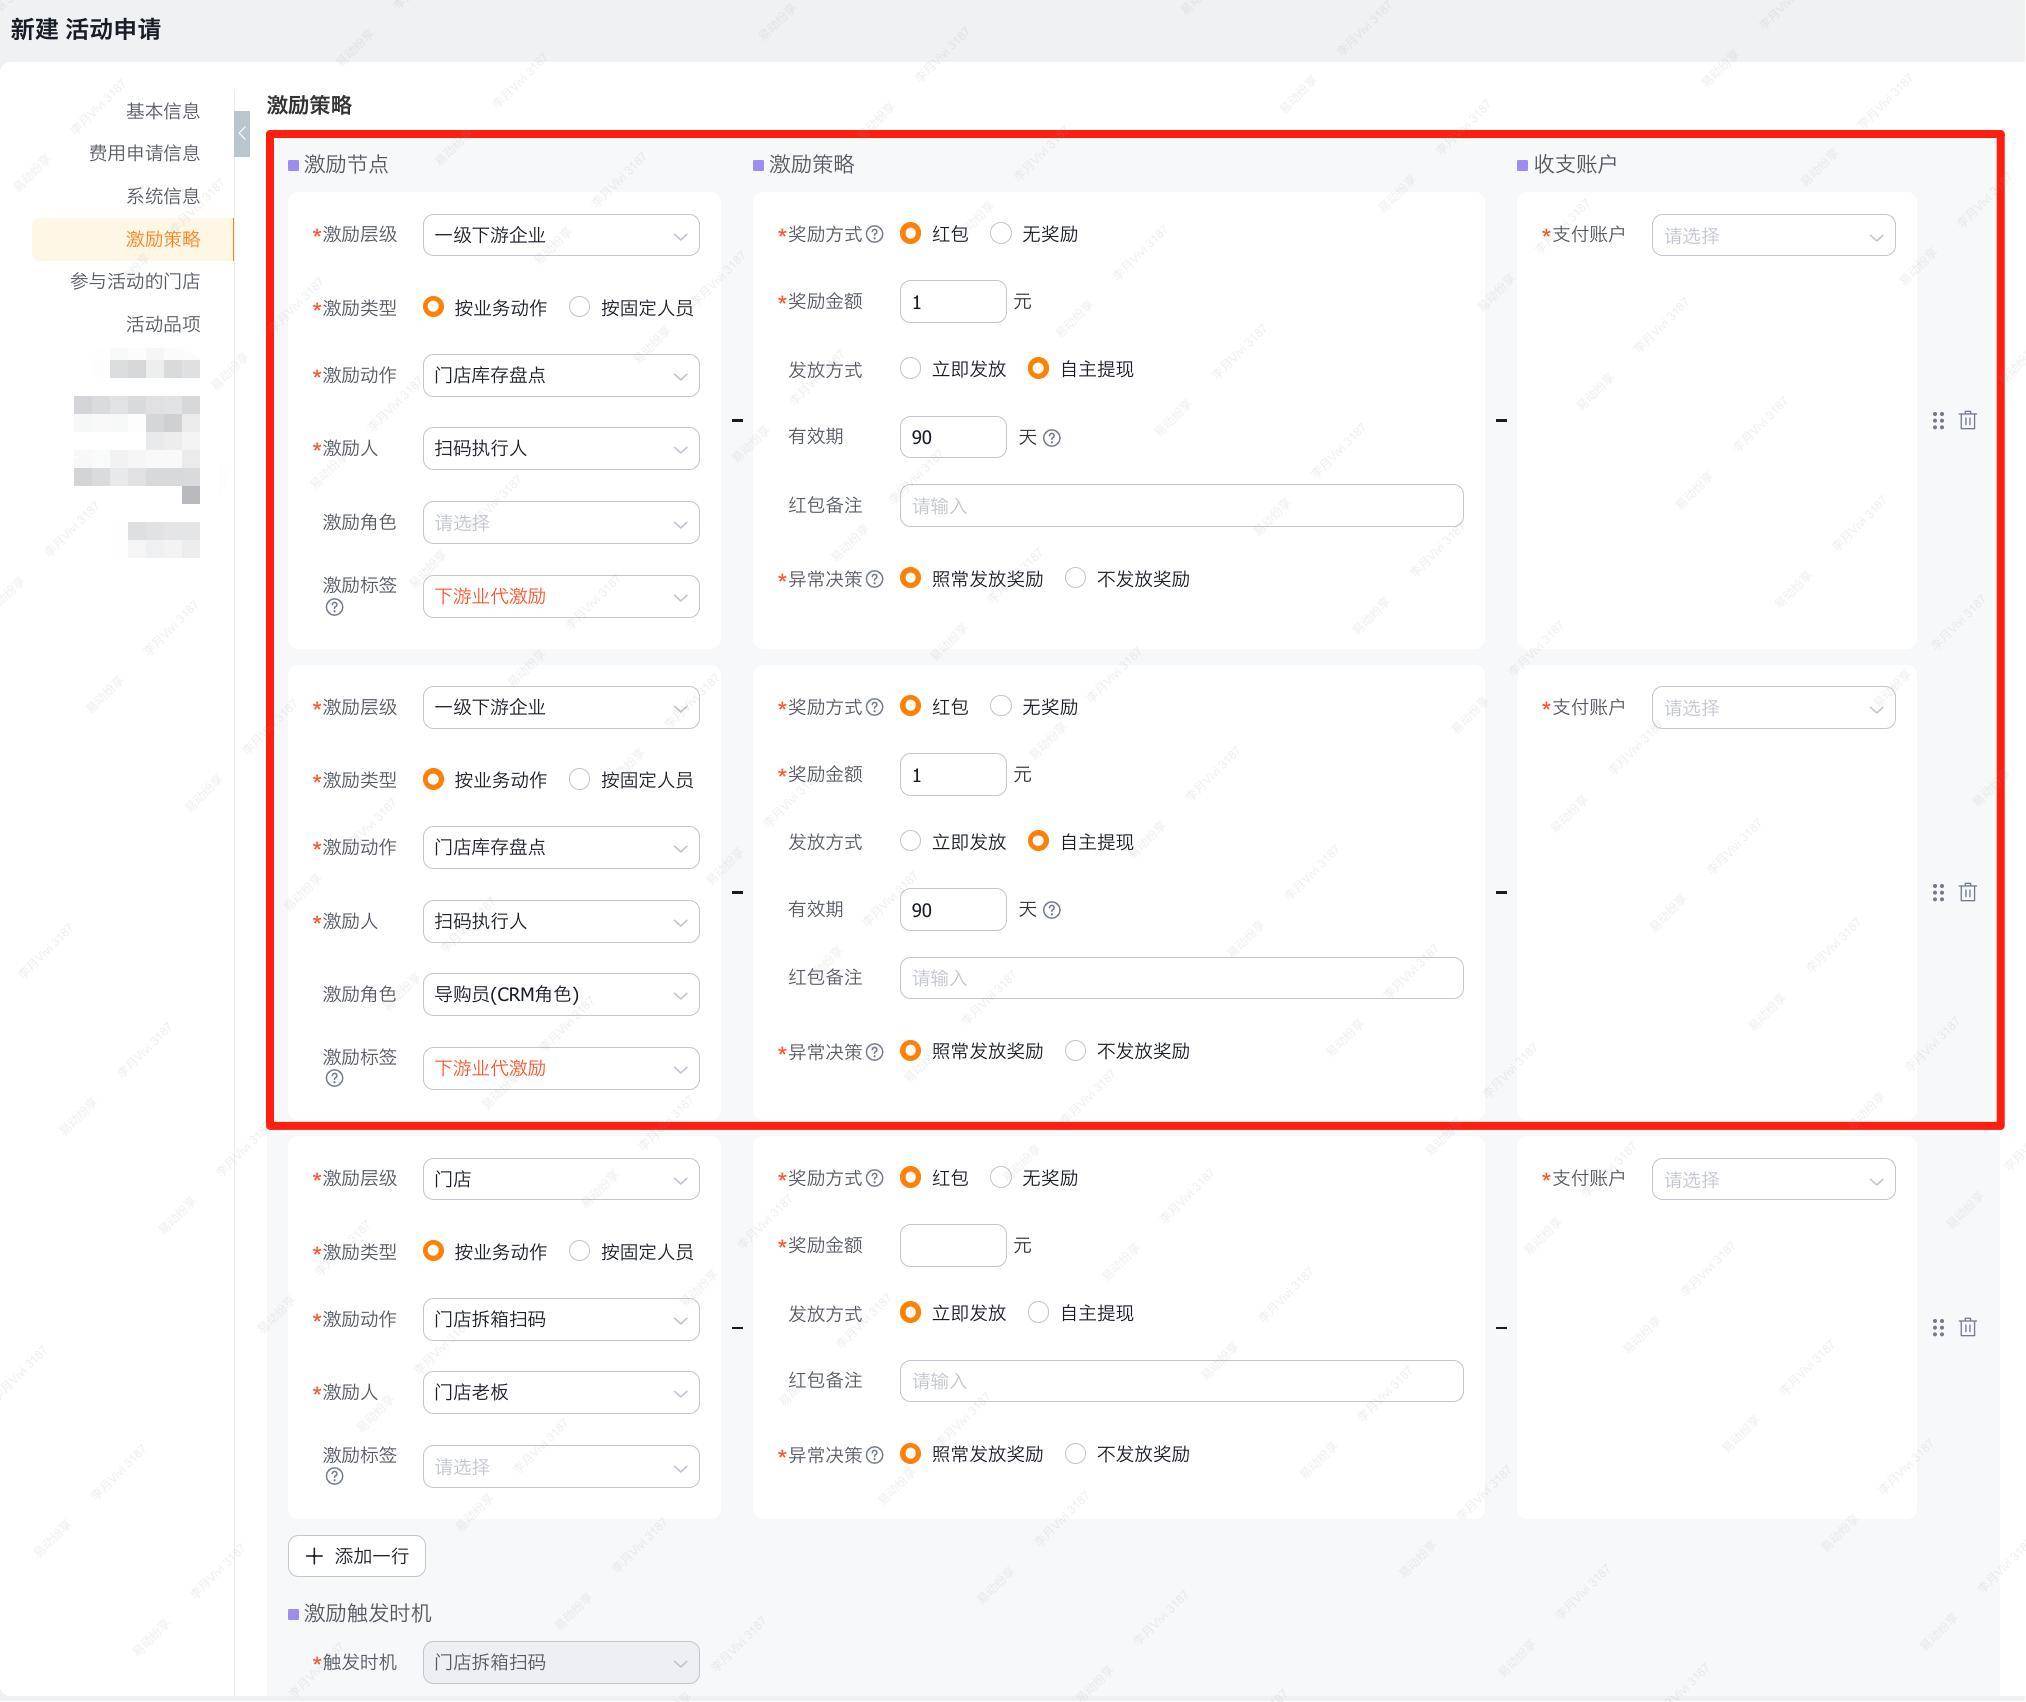The width and height of the screenshot is (2026, 1702).
Task: Choose 立即发放 in the first strategy row
Action: [911, 369]
